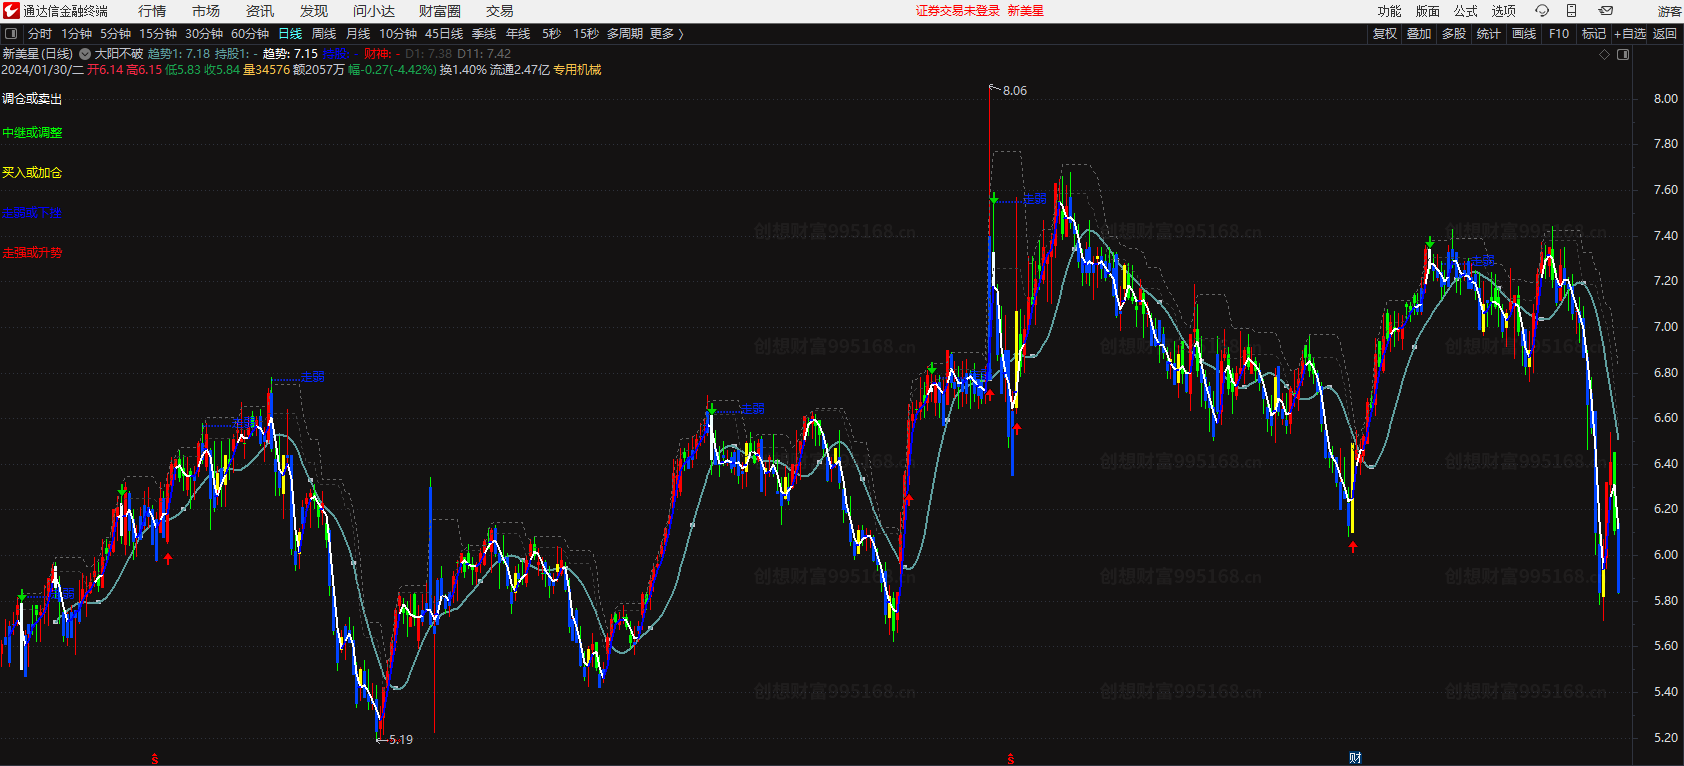Viewport: 1684px width, 766px height.
Task: Click the 通达信 logo icon
Action: (11, 11)
